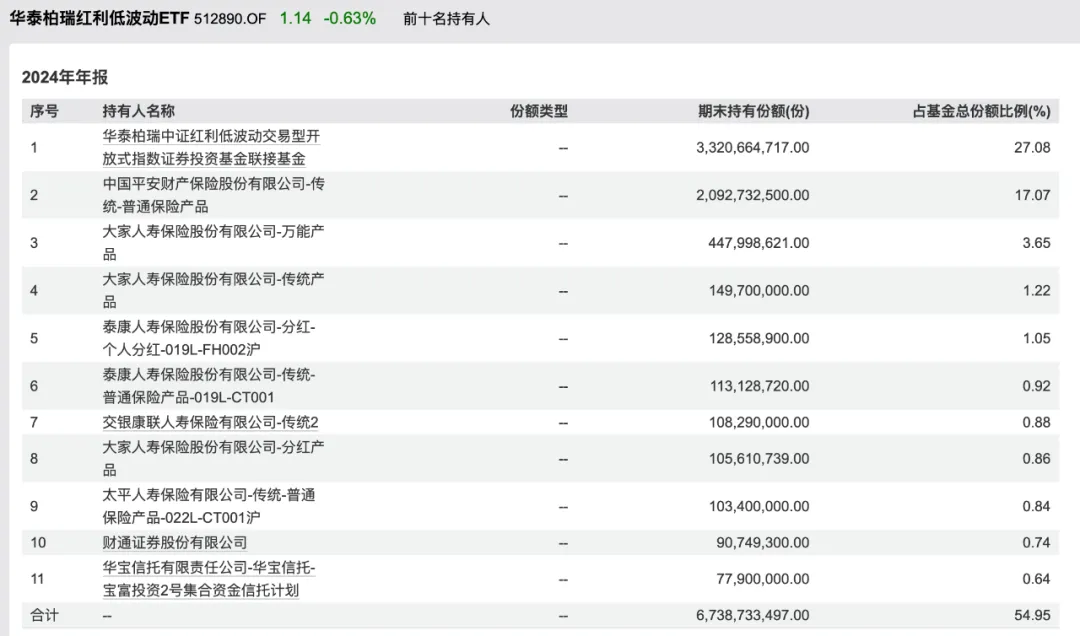Image resolution: width=1080 pixels, height=636 pixels.
Task: Open 泰康人寿-分红-个人分红 holder link
Action: 208,338
